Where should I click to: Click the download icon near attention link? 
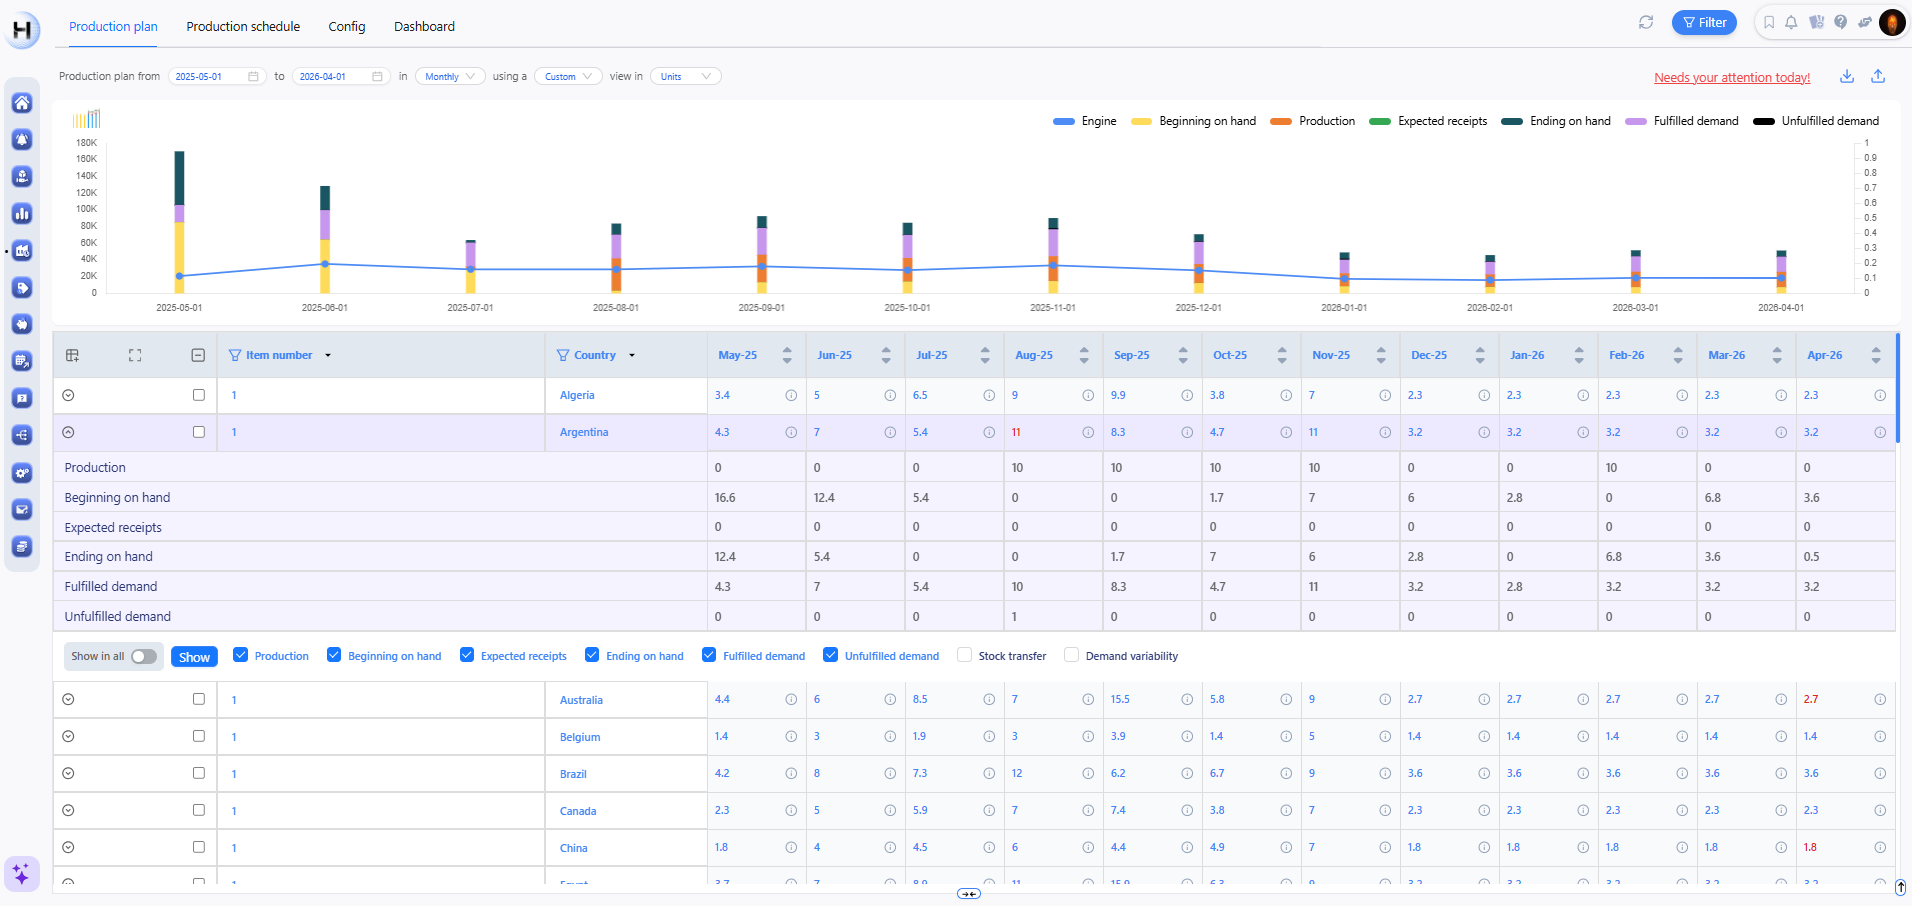pyautogui.click(x=1847, y=76)
